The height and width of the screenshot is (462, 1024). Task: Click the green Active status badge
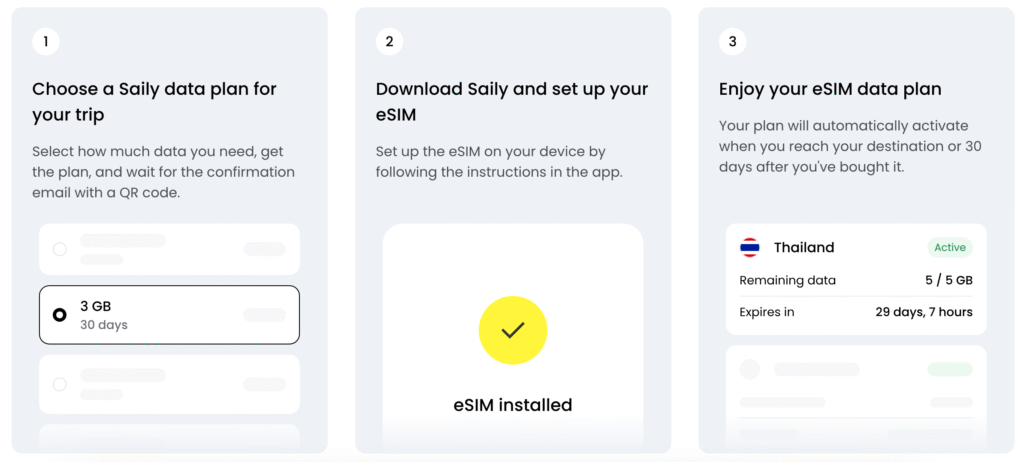(949, 248)
